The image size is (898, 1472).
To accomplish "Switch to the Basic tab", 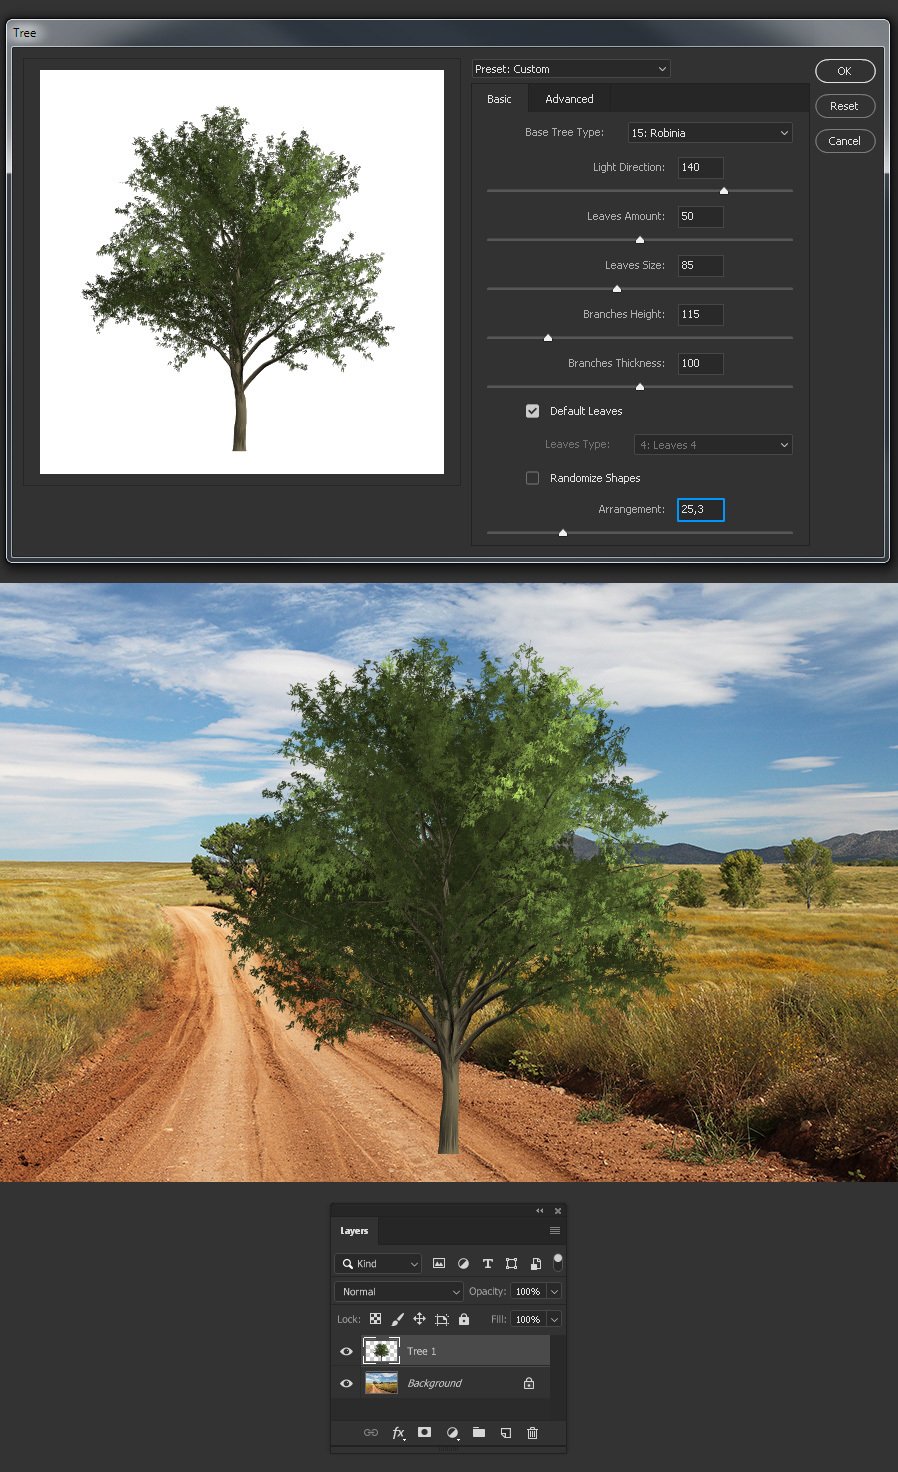I will point(499,99).
